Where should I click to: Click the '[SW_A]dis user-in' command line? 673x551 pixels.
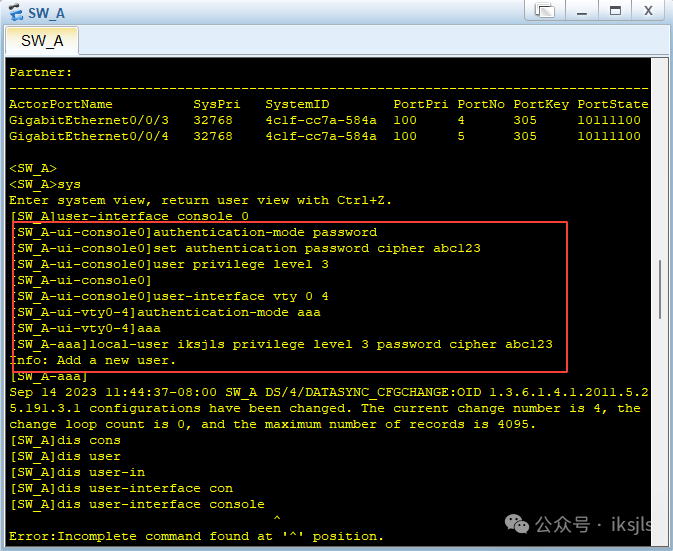77,472
